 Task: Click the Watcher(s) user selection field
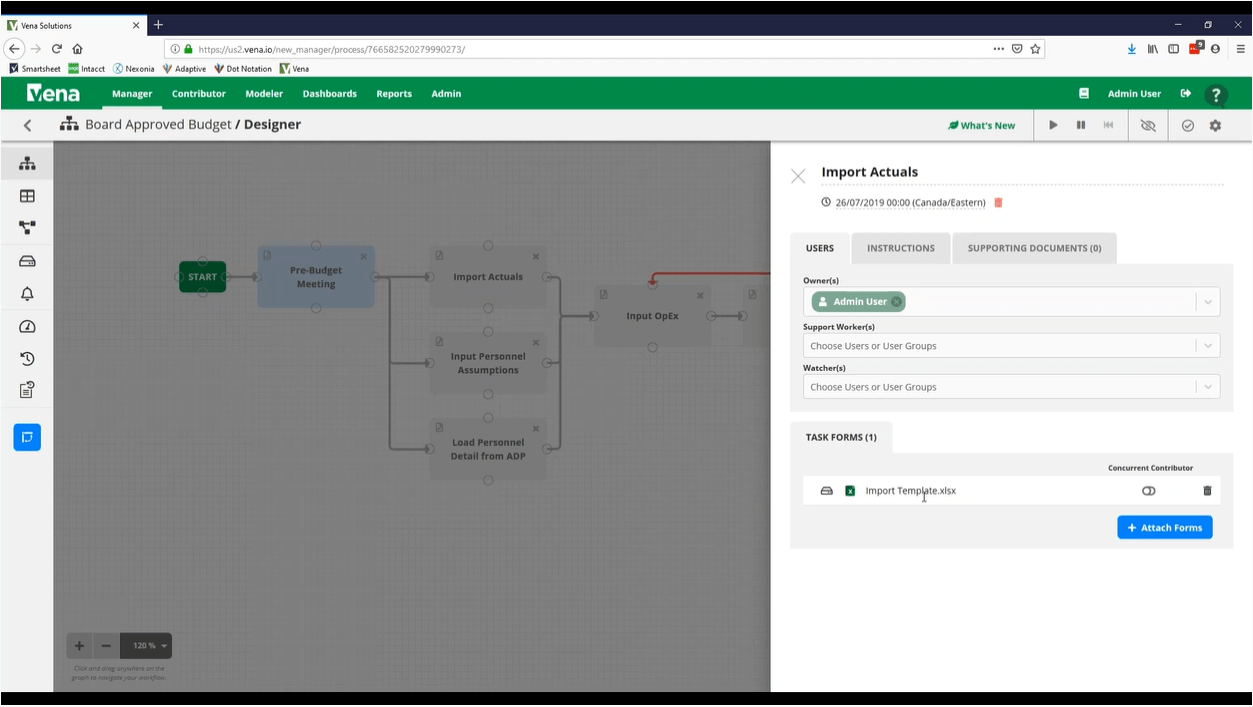1000,387
